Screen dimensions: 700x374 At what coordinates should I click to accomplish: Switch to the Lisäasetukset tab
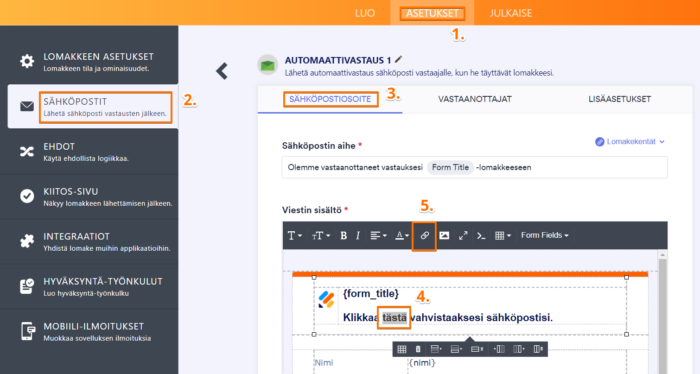click(x=619, y=99)
